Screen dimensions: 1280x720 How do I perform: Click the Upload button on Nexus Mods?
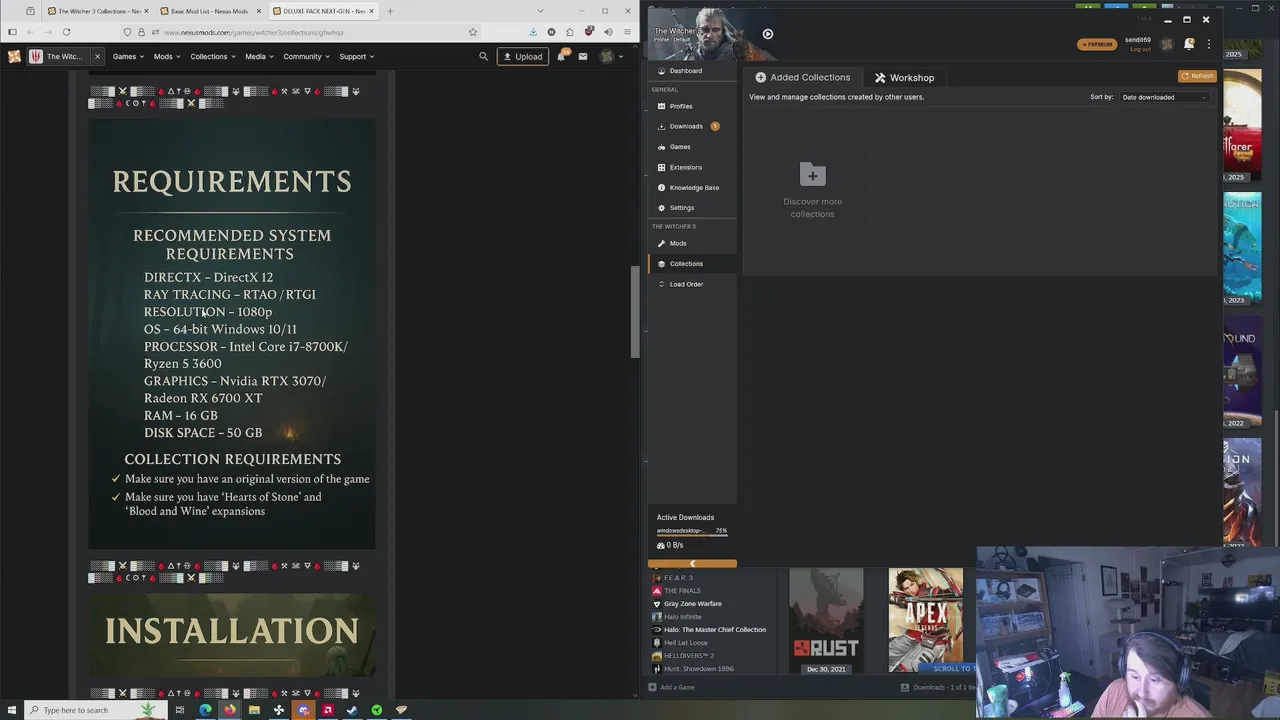523,57
